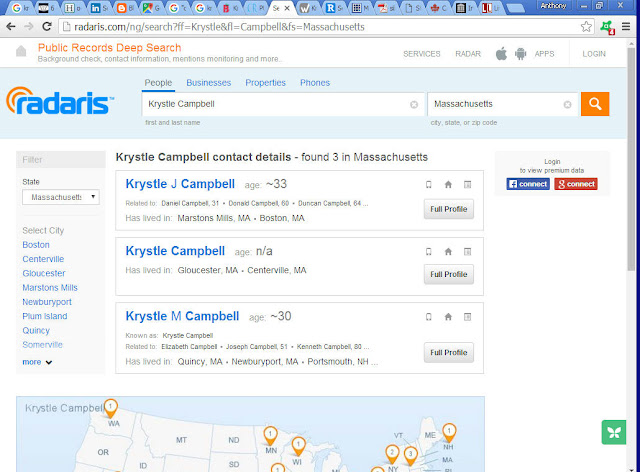The image size is (640, 472).
Task: Click the green extension icon in the toolbar
Action: point(607,27)
